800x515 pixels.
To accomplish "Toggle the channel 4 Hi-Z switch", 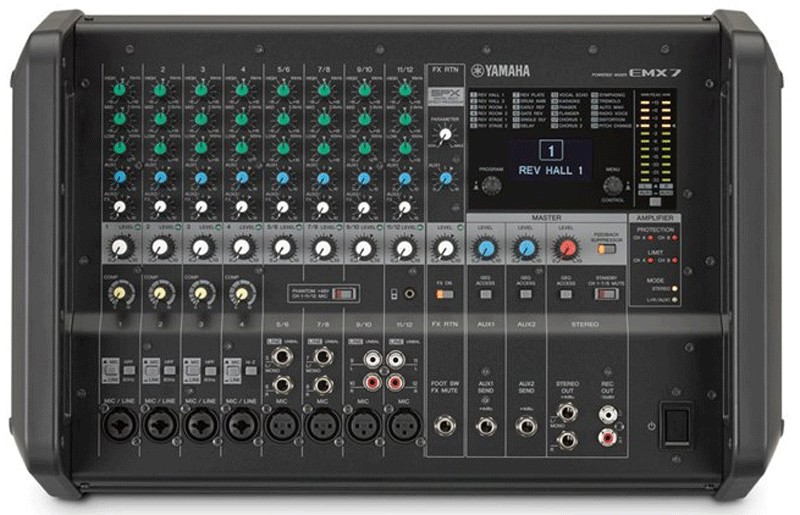I will pyautogui.click(x=251, y=371).
